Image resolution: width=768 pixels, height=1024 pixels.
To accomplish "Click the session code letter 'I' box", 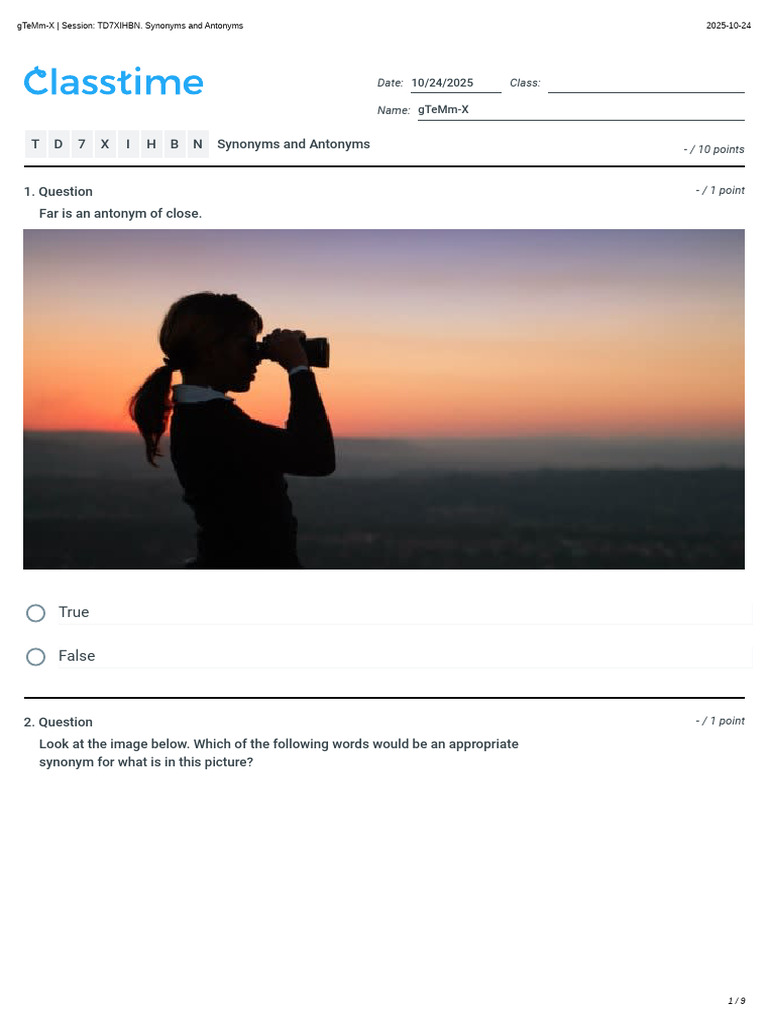I will (x=128, y=144).
